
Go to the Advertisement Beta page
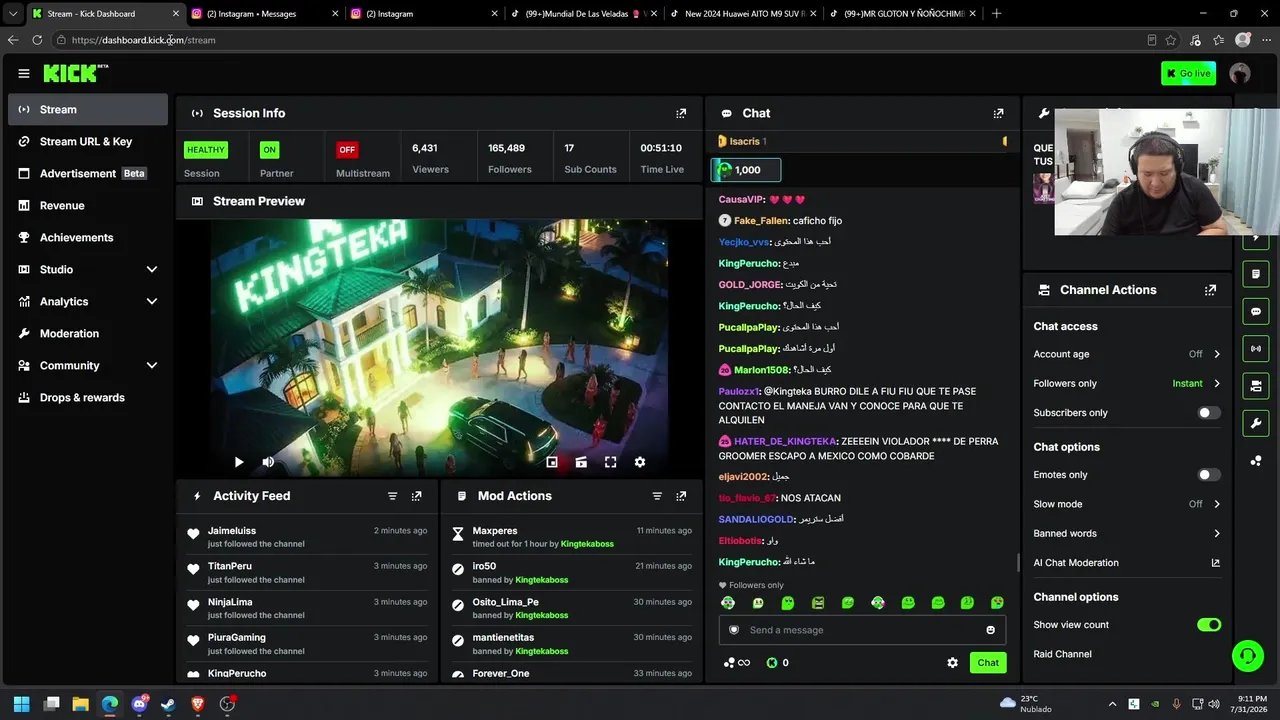88,174
